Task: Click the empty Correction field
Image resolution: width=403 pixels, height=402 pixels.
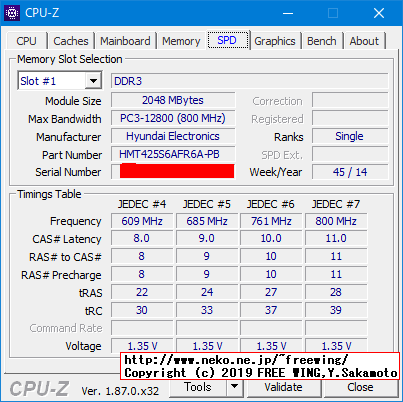Action: [350, 100]
